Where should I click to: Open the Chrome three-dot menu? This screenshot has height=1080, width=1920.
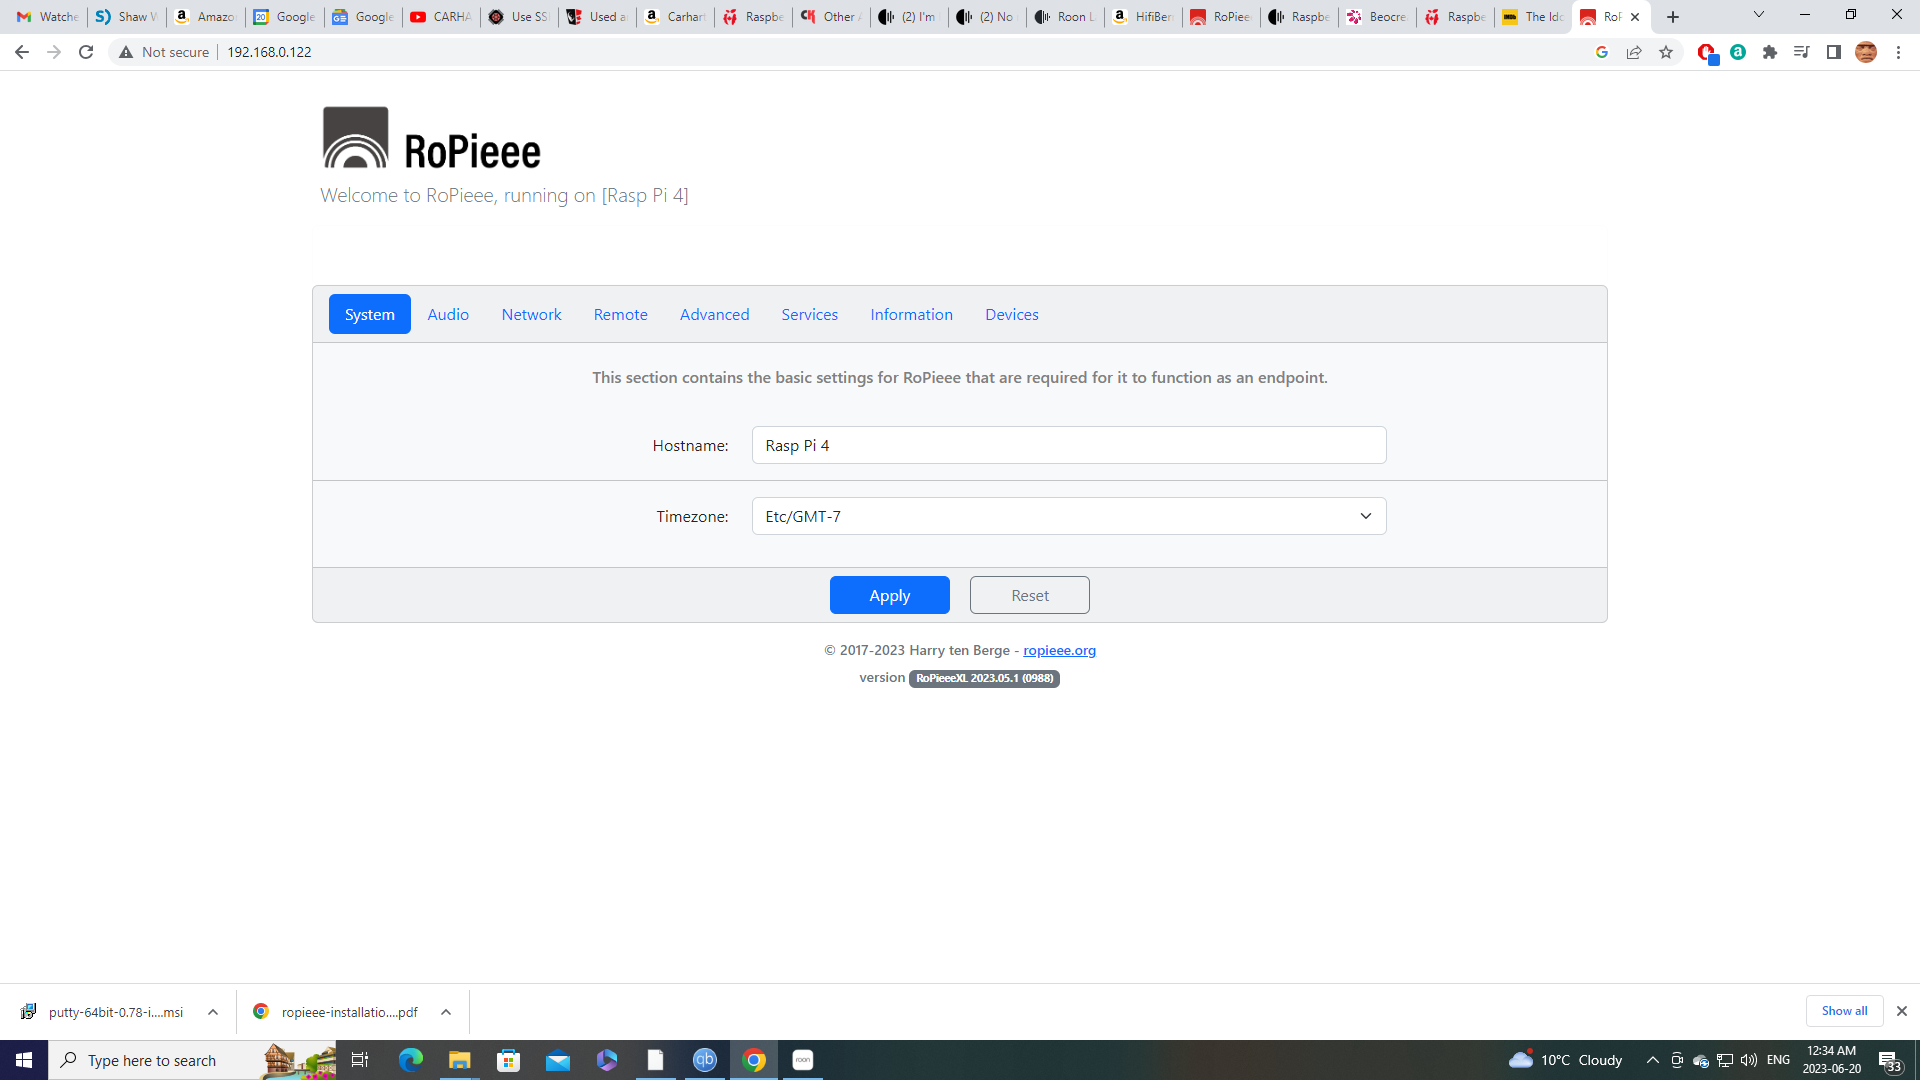1898,52
